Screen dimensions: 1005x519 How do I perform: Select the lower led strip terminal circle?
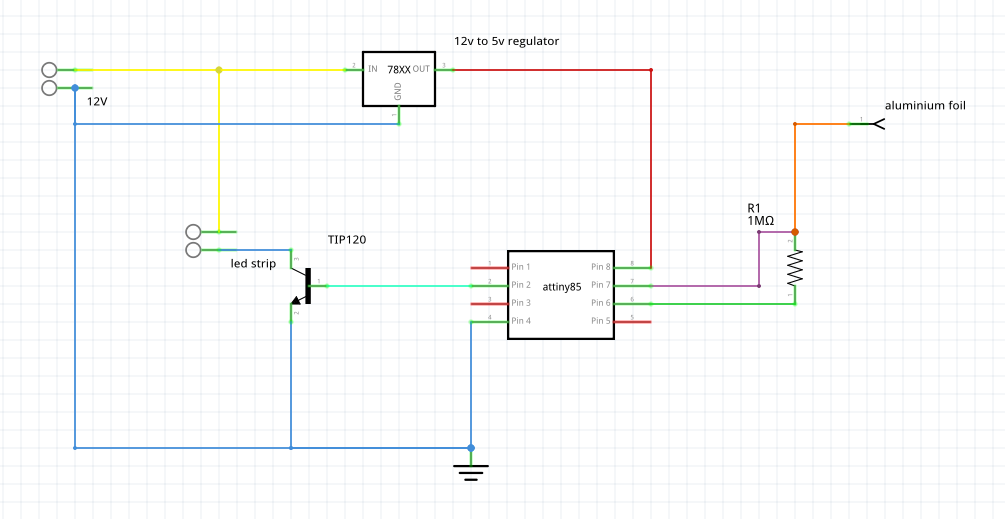click(x=193, y=249)
